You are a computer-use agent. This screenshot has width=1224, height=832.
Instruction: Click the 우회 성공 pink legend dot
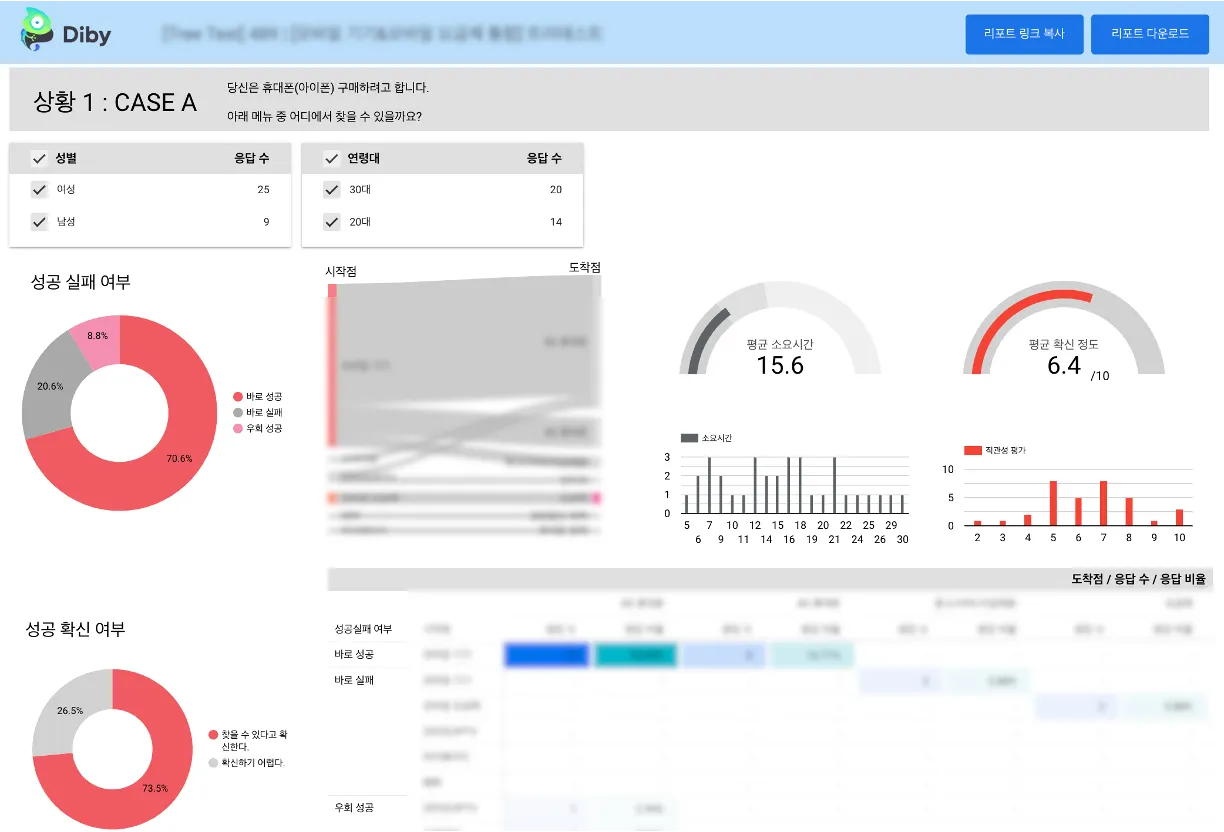(238, 428)
